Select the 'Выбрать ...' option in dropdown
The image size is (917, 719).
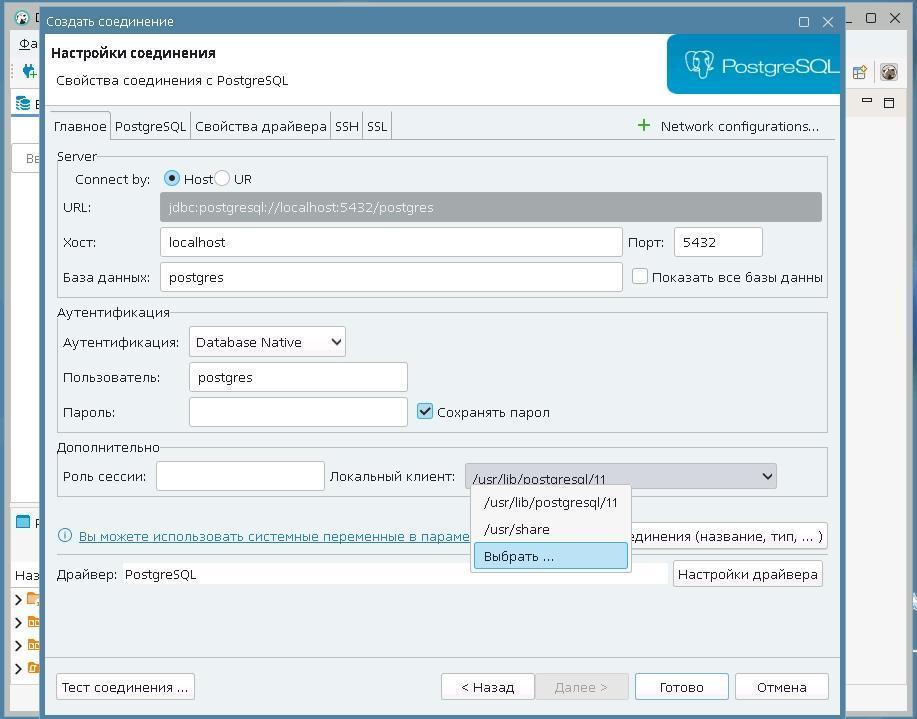(x=550, y=556)
